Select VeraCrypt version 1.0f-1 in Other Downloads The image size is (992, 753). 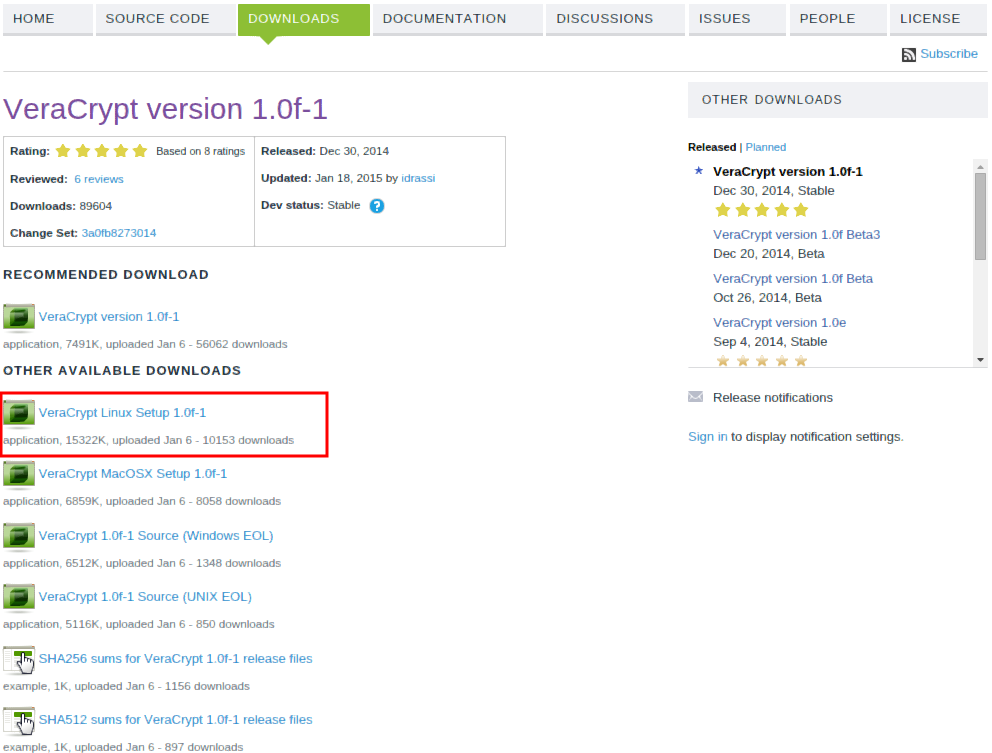pos(788,171)
